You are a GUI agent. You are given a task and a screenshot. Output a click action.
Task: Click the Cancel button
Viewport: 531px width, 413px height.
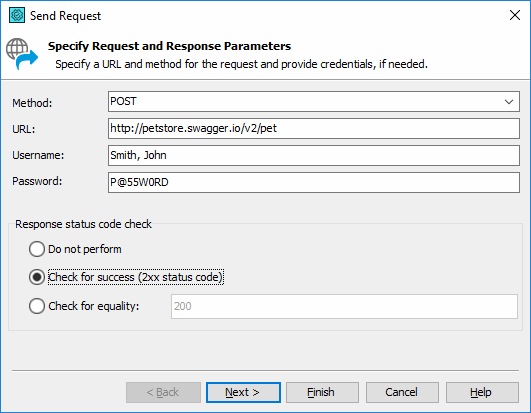coord(402,392)
